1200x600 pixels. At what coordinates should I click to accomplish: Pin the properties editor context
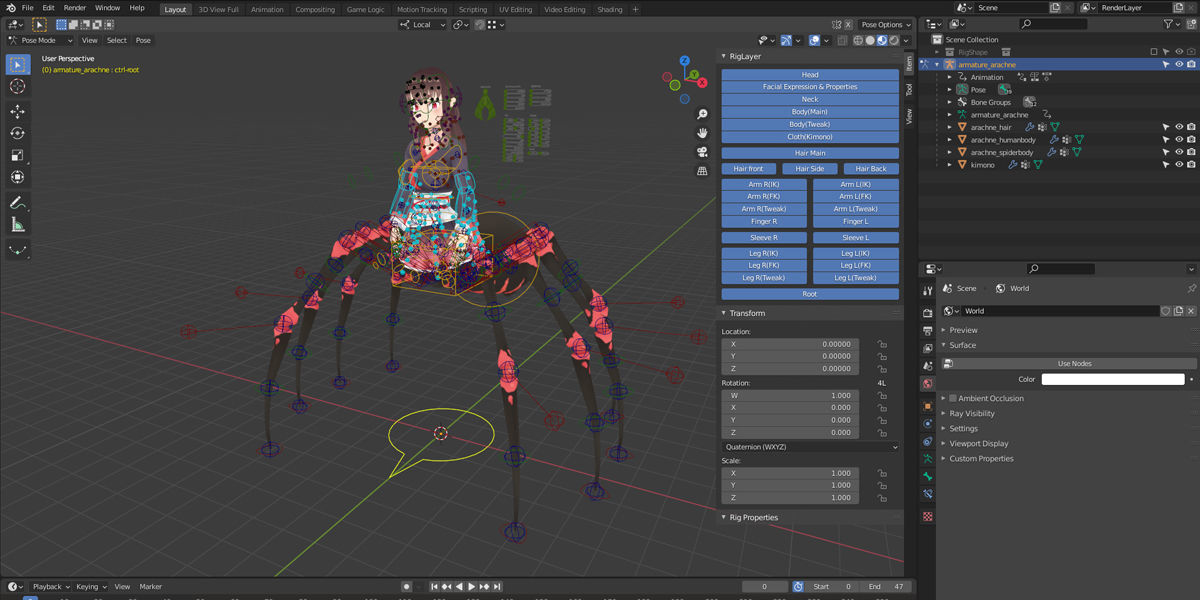tap(1191, 288)
